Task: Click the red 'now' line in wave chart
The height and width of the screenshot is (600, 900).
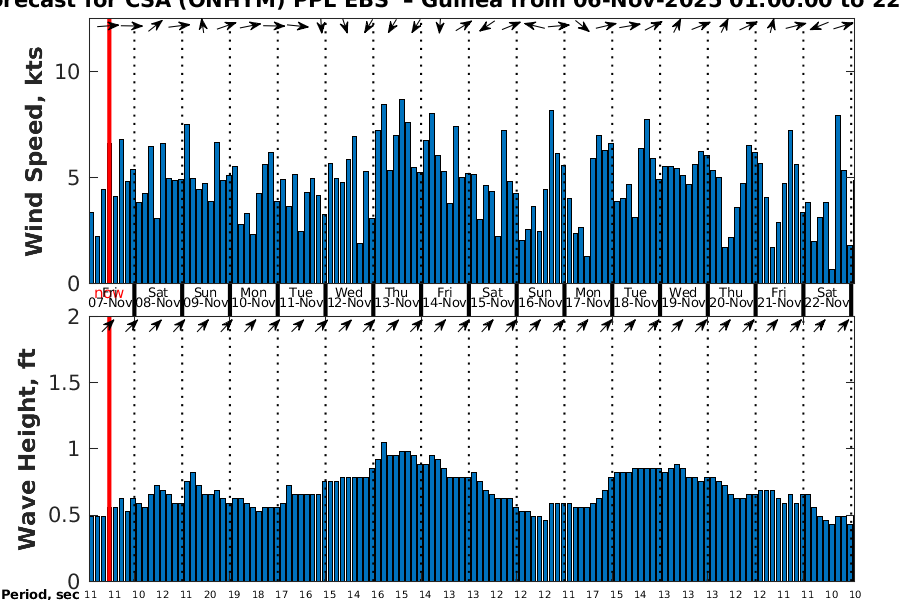Action: pyautogui.click(x=108, y=450)
